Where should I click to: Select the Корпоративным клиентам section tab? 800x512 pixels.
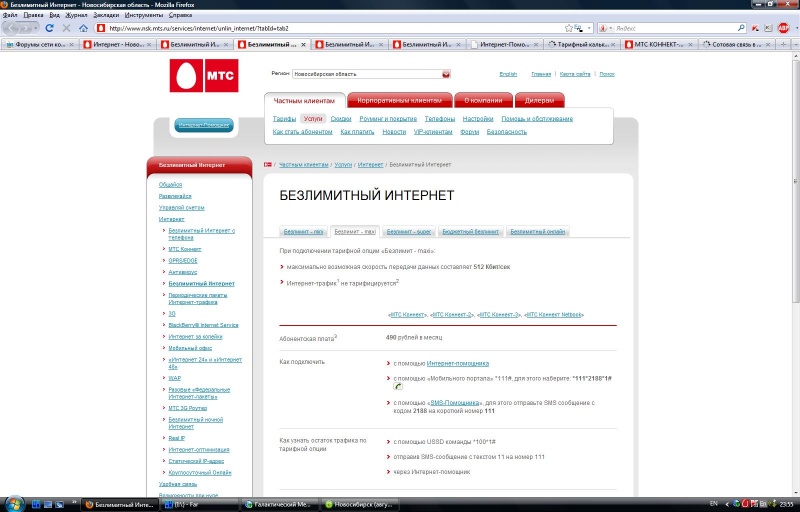[x=400, y=100]
